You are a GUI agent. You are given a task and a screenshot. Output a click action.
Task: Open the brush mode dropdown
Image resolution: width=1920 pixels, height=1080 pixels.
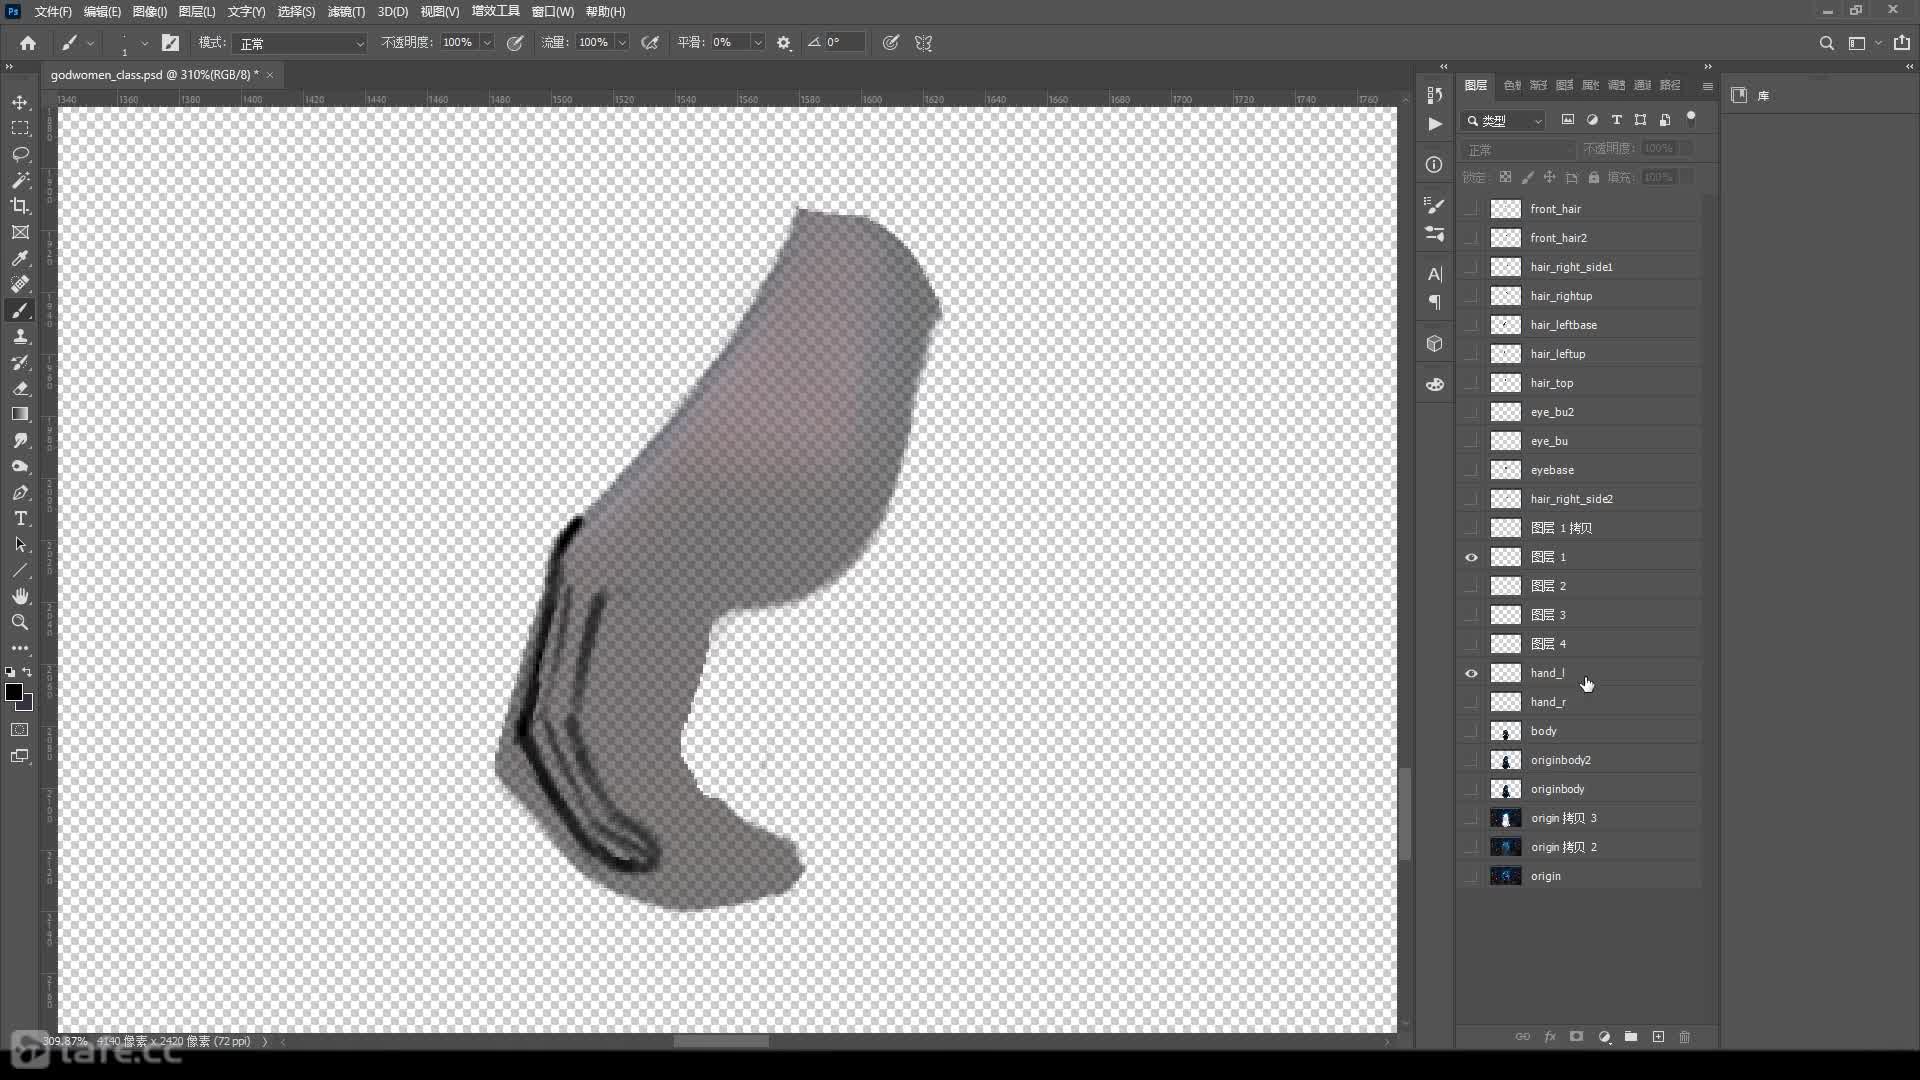(300, 43)
